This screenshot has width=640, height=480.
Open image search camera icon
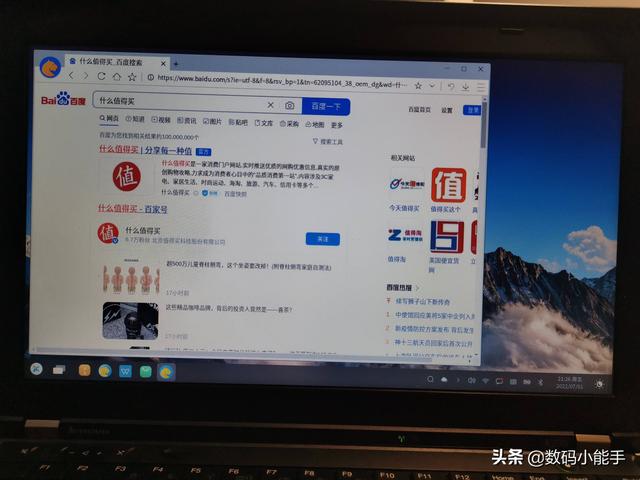tap(289, 106)
